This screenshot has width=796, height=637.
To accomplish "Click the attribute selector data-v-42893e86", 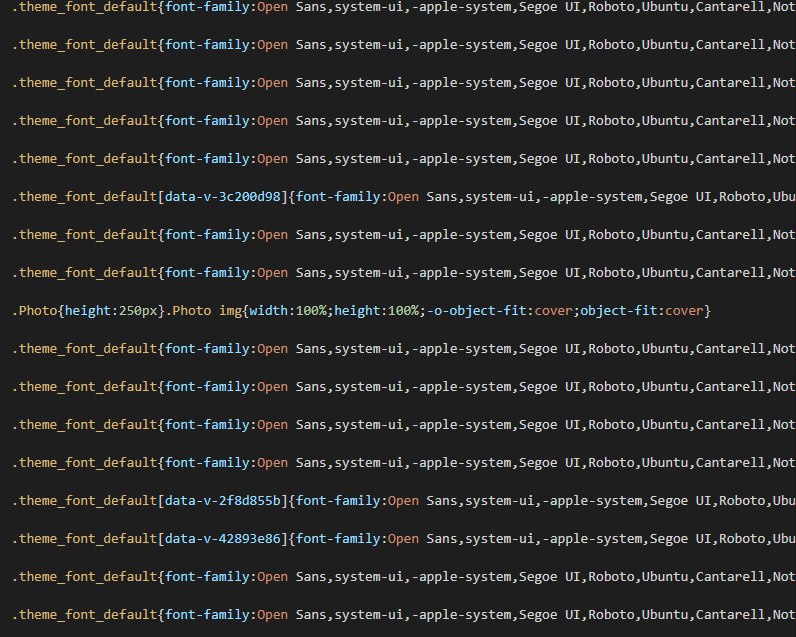I will [x=223, y=539].
